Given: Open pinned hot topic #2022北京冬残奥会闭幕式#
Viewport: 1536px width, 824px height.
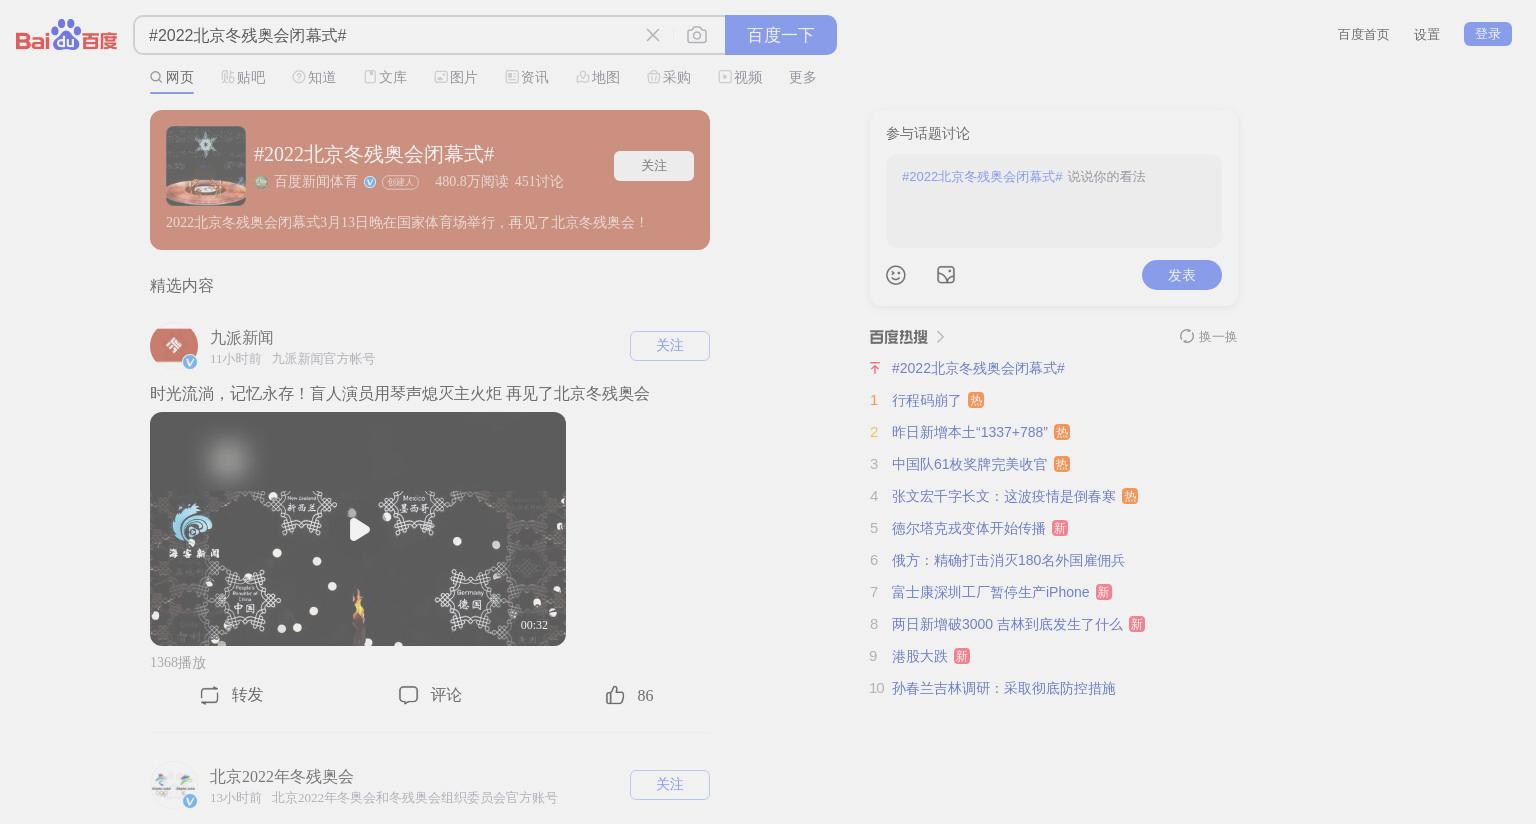Looking at the screenshot, I should tap(978, 369).
